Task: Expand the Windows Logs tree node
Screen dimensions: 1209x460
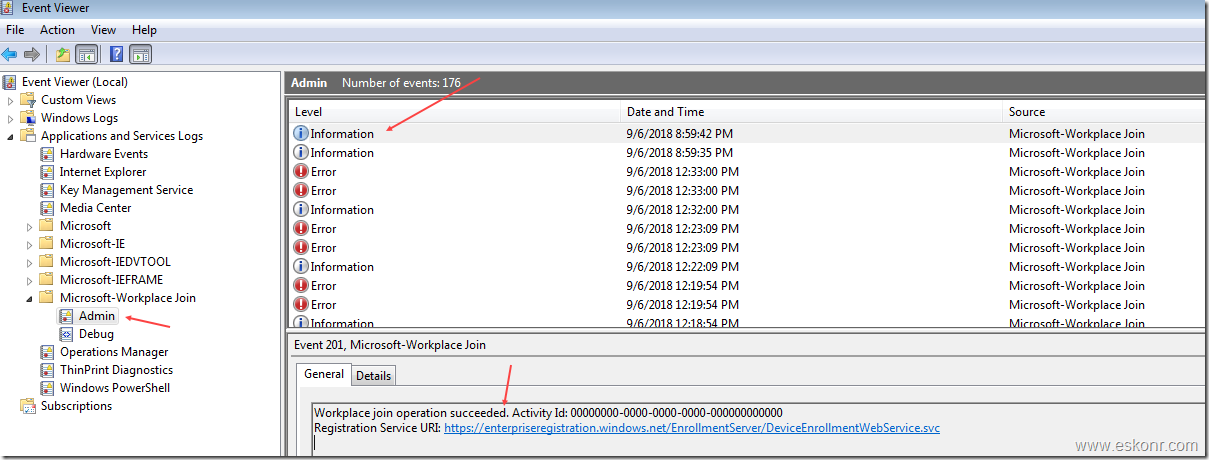Action: click(12, 118)
